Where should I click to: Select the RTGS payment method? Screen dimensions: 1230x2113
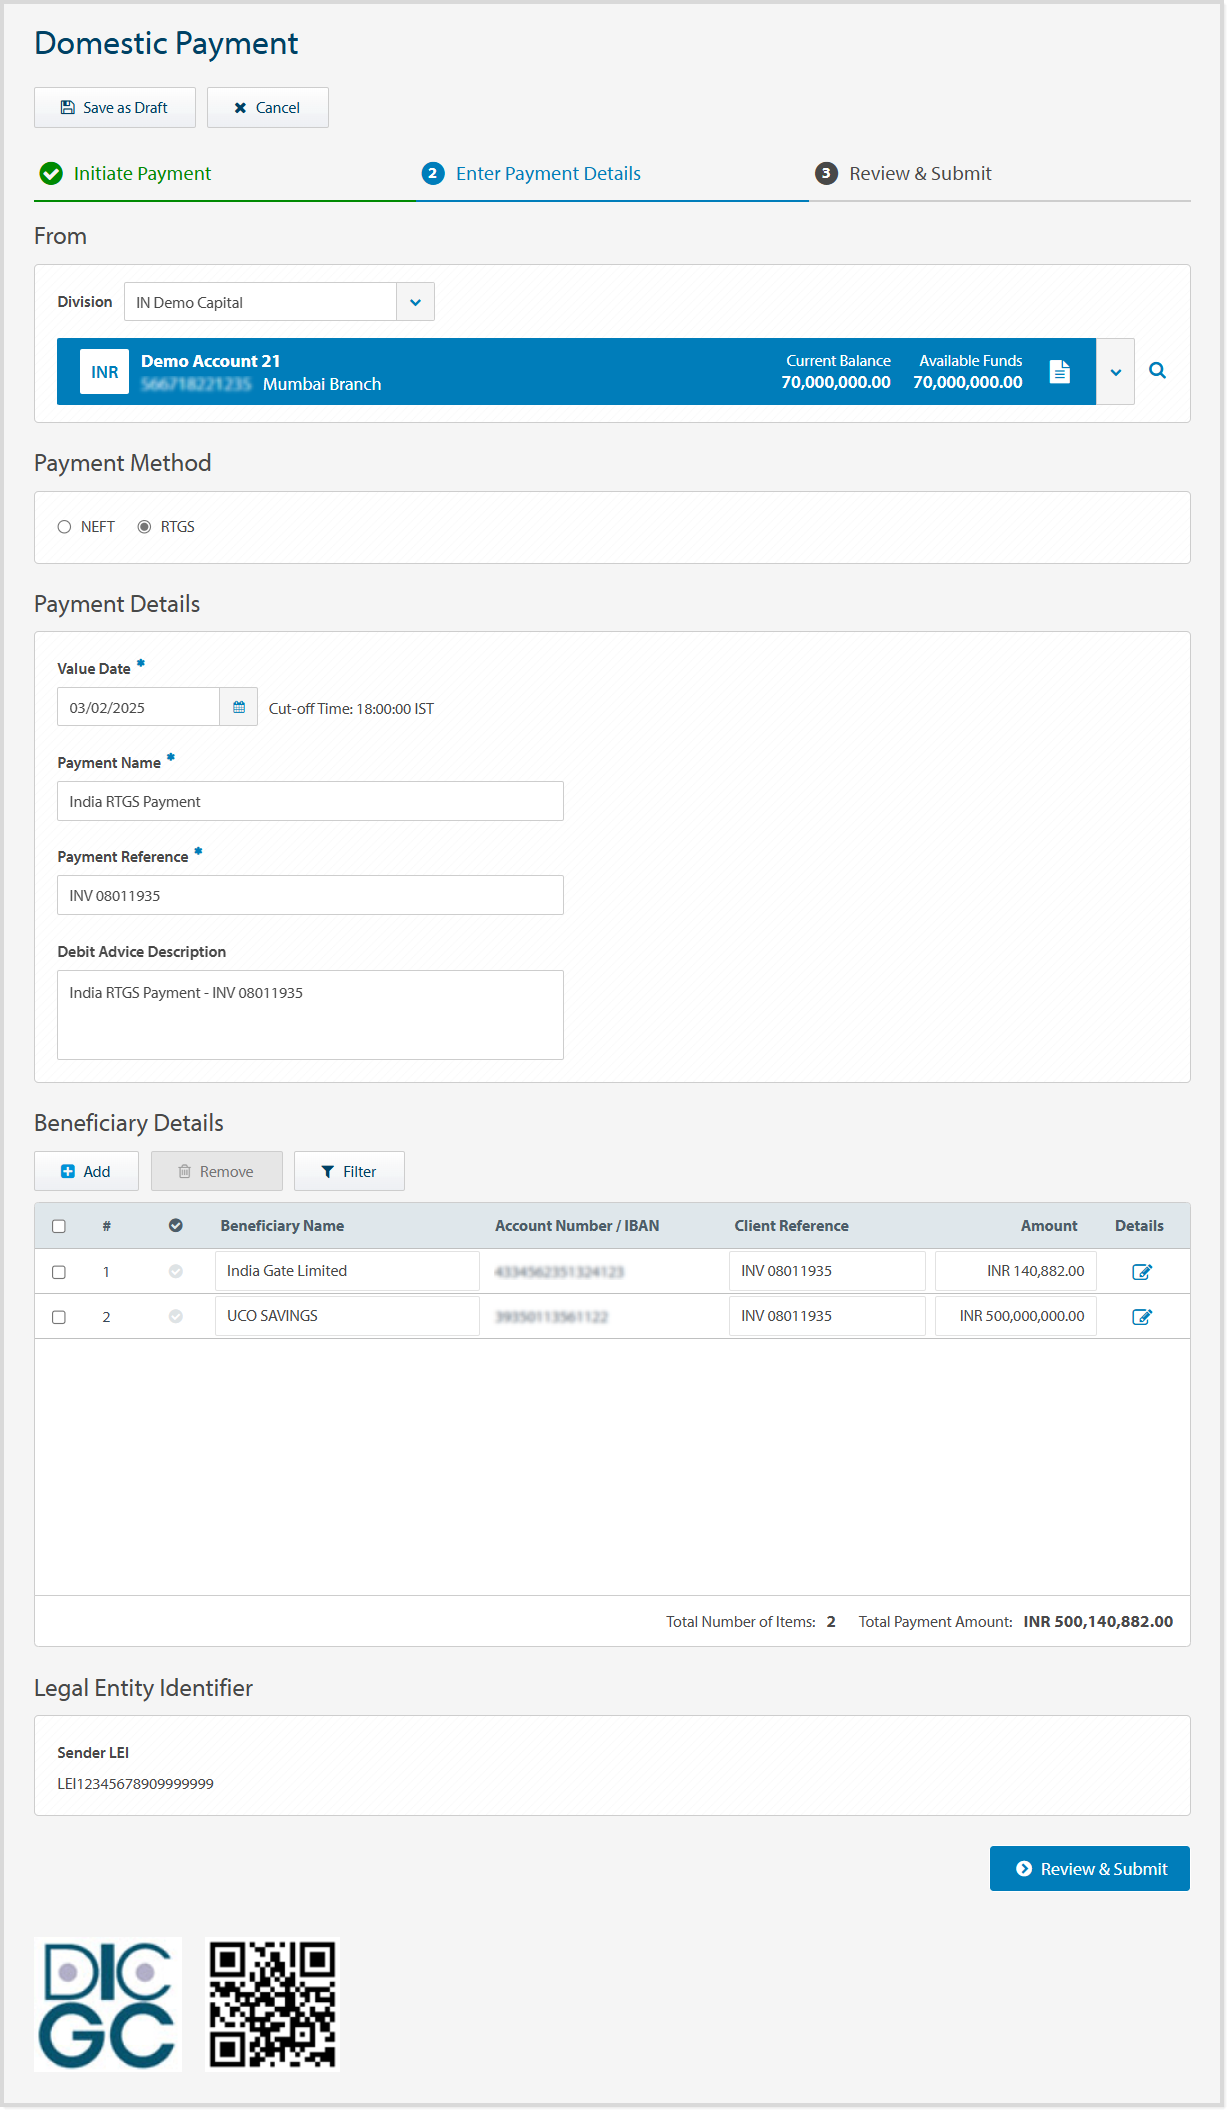tap(145, 527)
